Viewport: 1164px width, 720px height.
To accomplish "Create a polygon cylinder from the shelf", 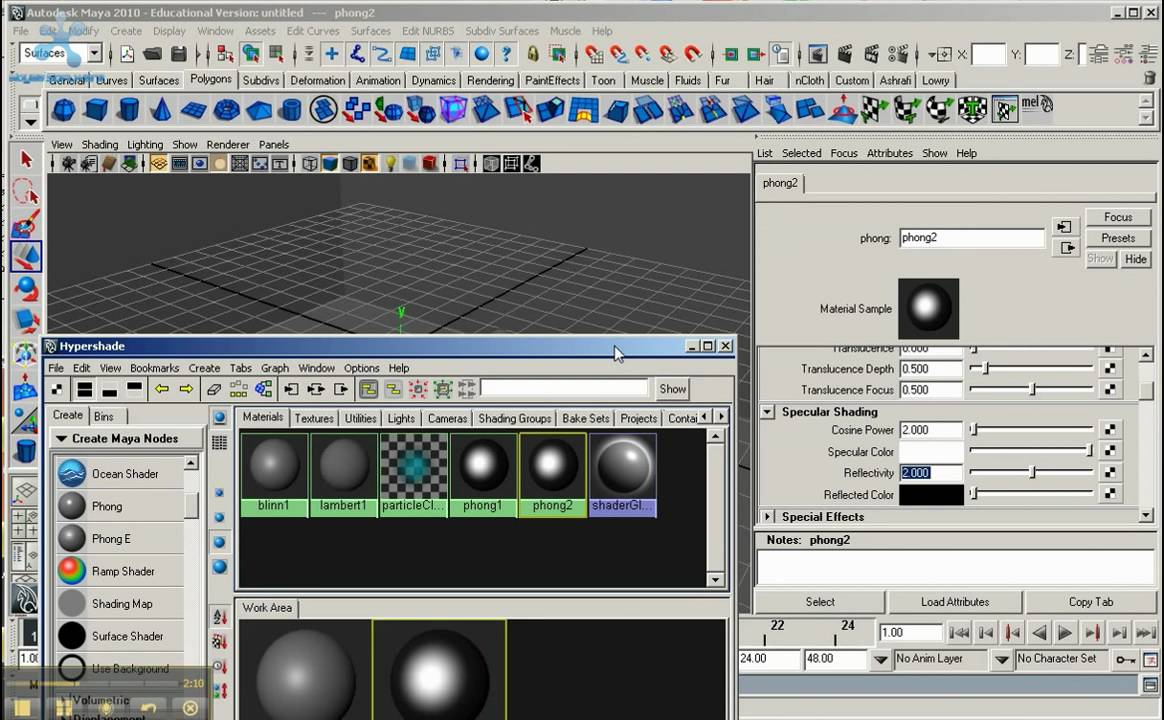I will coord(128,110).
